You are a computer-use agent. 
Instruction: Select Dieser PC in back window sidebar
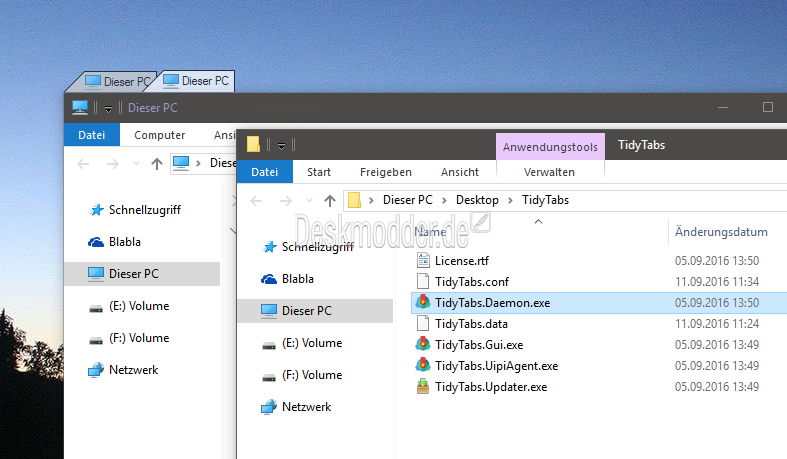[x=142, y=274]
